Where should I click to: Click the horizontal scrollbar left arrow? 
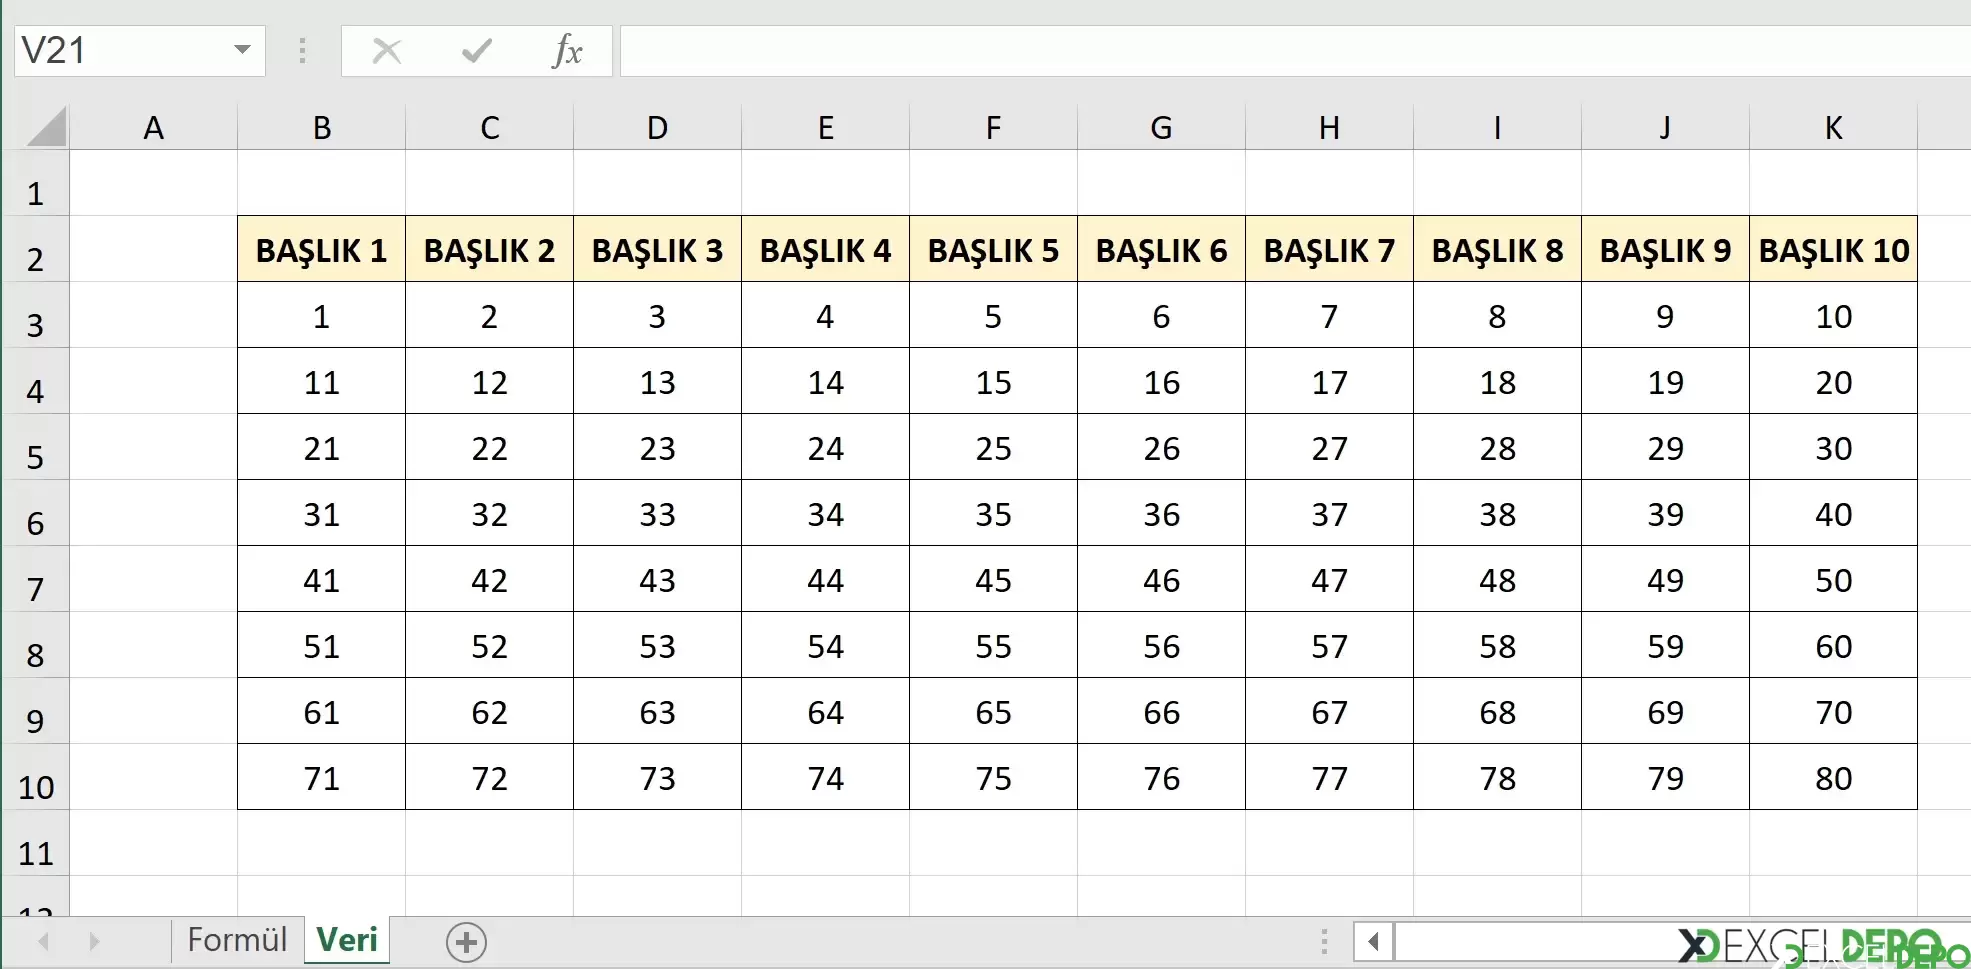pyautogui.click(x=1374, y=942)
